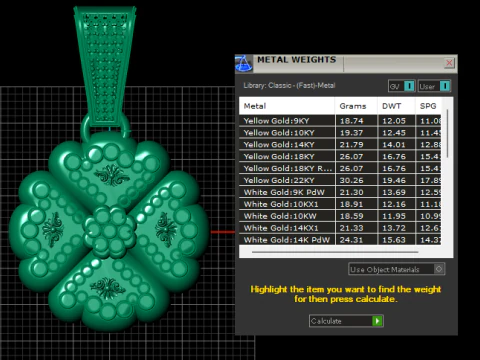Click the DWT column header
This screenshot has width=480, height=360.
(x=396, y=106)
